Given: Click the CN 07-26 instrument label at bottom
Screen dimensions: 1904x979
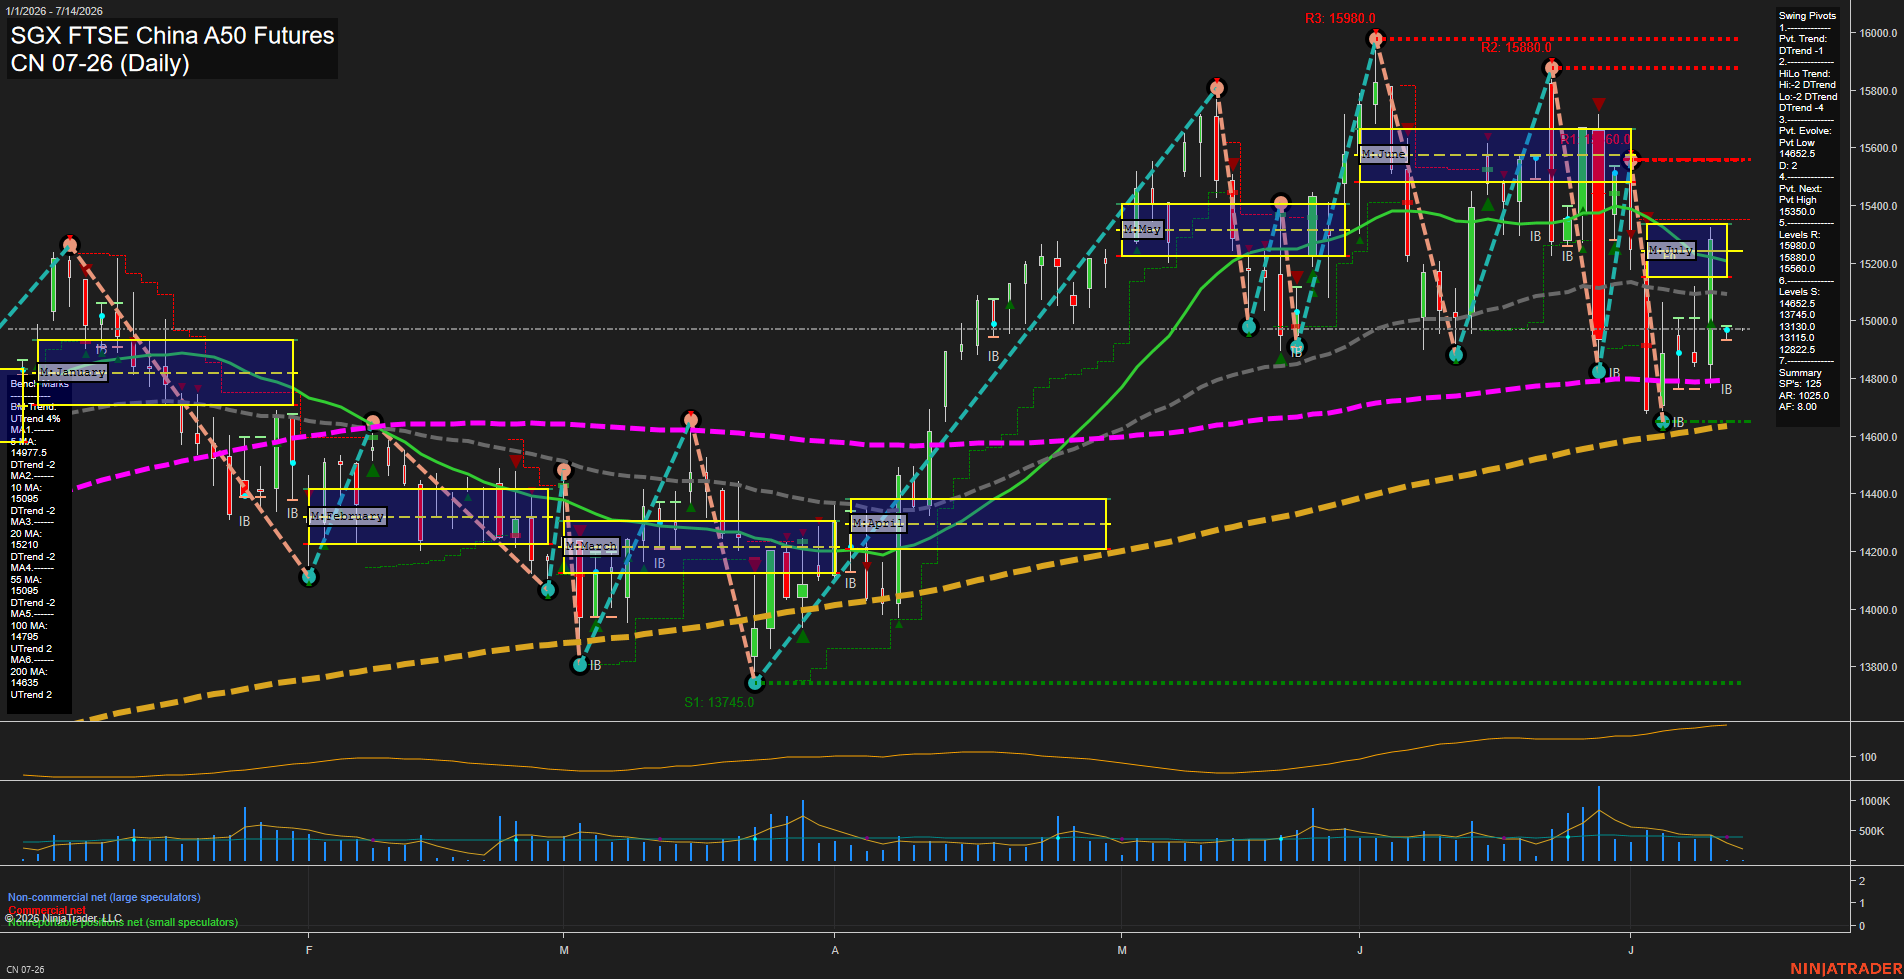Looking at the screenshot, I should coord(25,970).
